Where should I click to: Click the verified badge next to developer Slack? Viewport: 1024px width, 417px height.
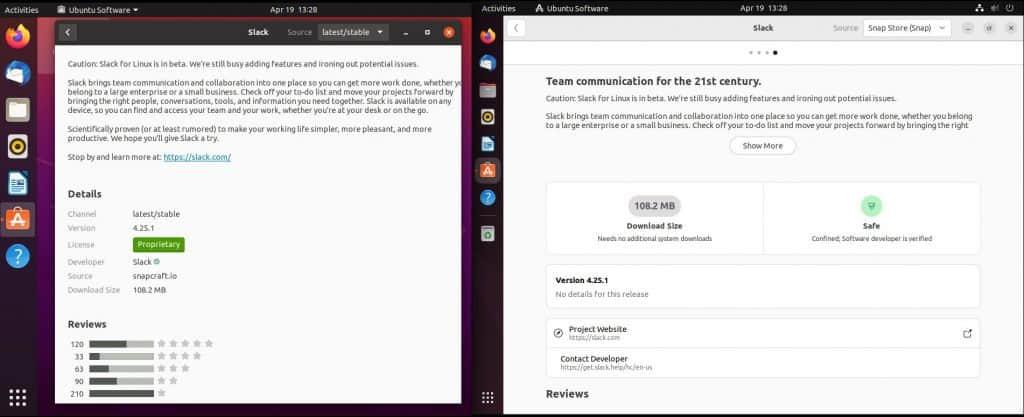157,262
